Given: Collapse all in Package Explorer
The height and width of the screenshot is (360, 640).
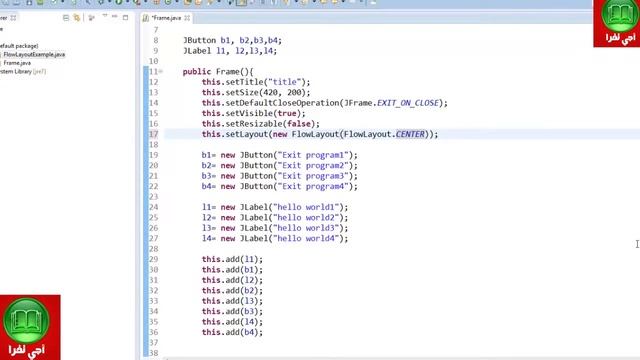Looking at the screenshot, I should click(66, 18).
